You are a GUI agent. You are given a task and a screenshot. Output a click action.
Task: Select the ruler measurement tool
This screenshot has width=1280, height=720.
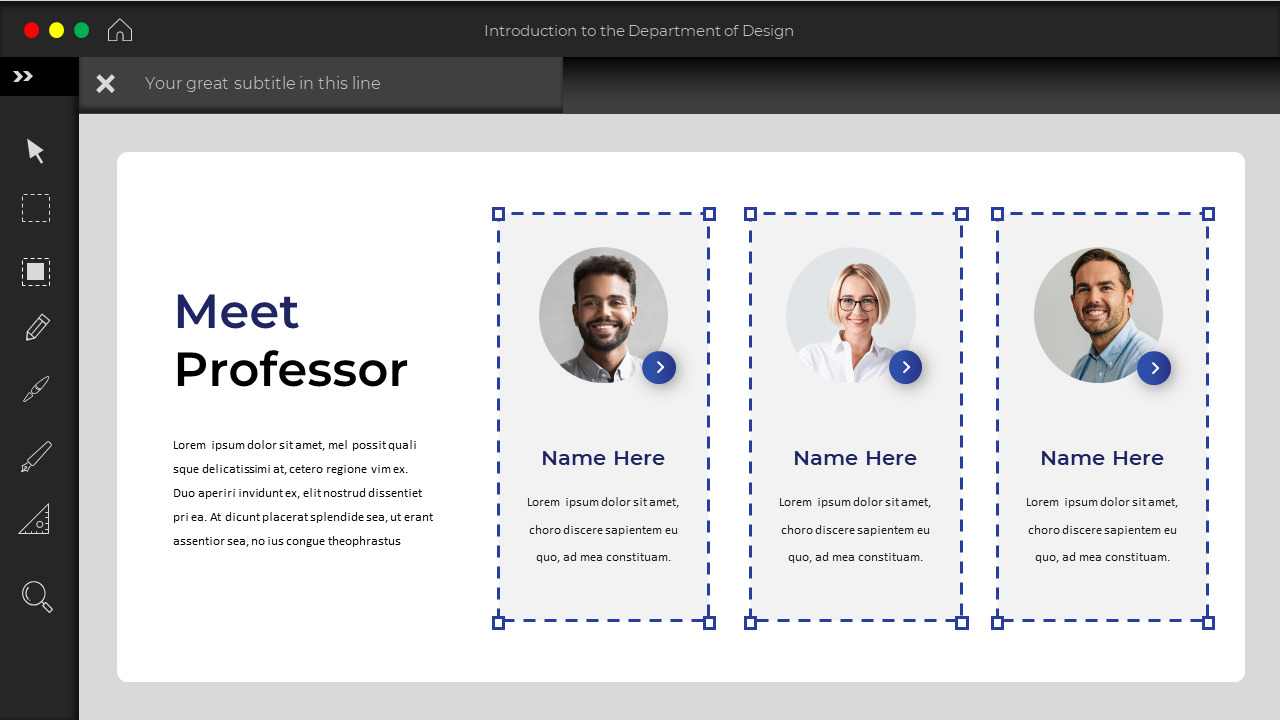click(x=35, y=519)
